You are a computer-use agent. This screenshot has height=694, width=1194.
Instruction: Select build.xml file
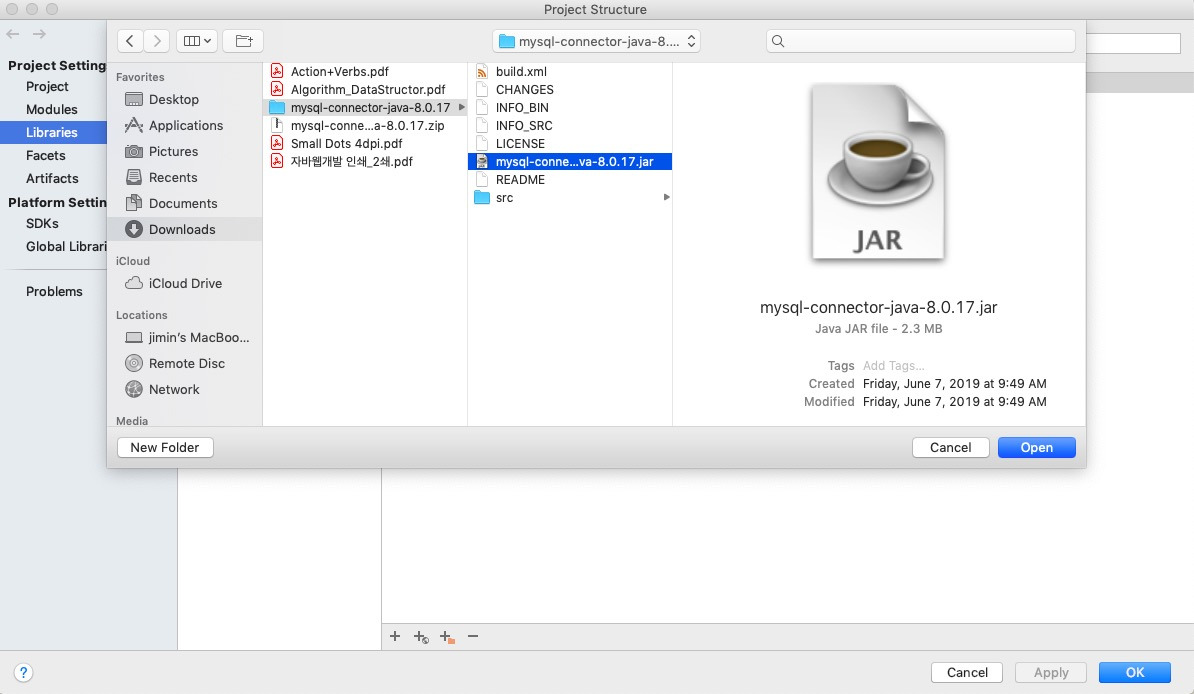570,72
